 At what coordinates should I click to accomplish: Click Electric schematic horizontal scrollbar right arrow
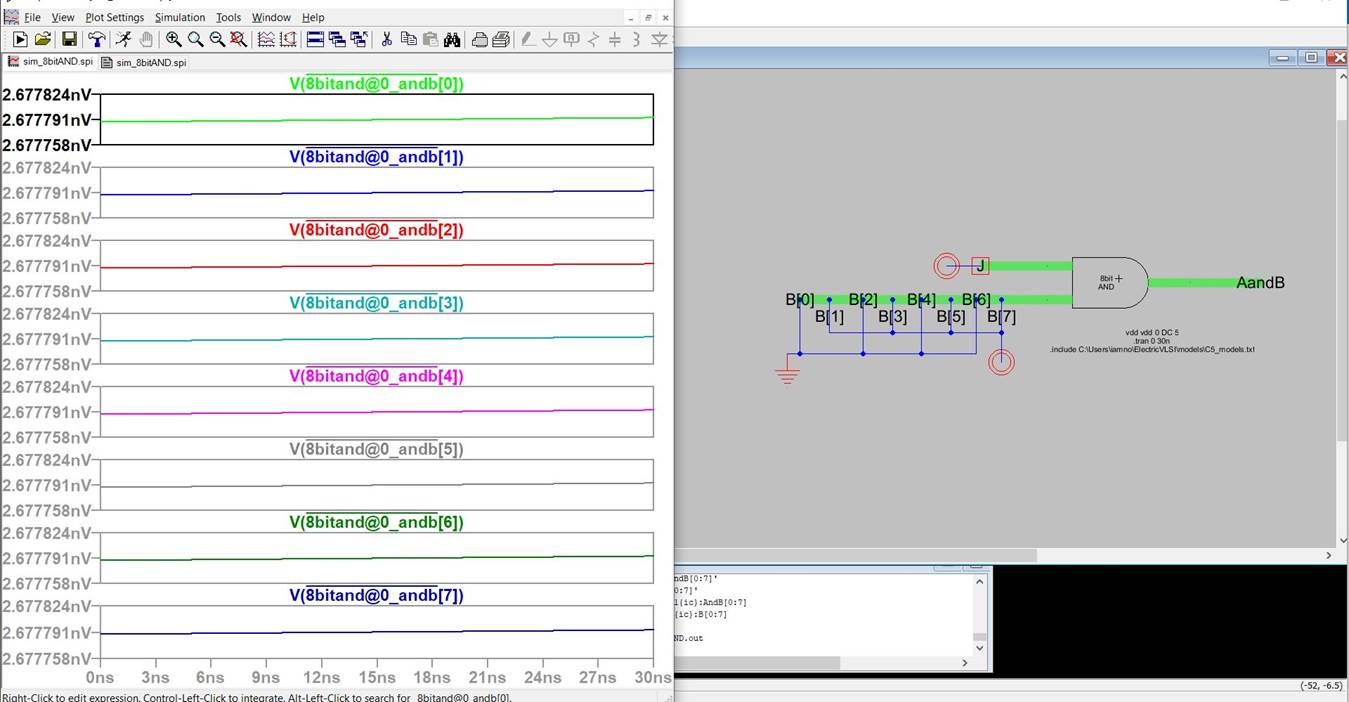pos(1329,555)
